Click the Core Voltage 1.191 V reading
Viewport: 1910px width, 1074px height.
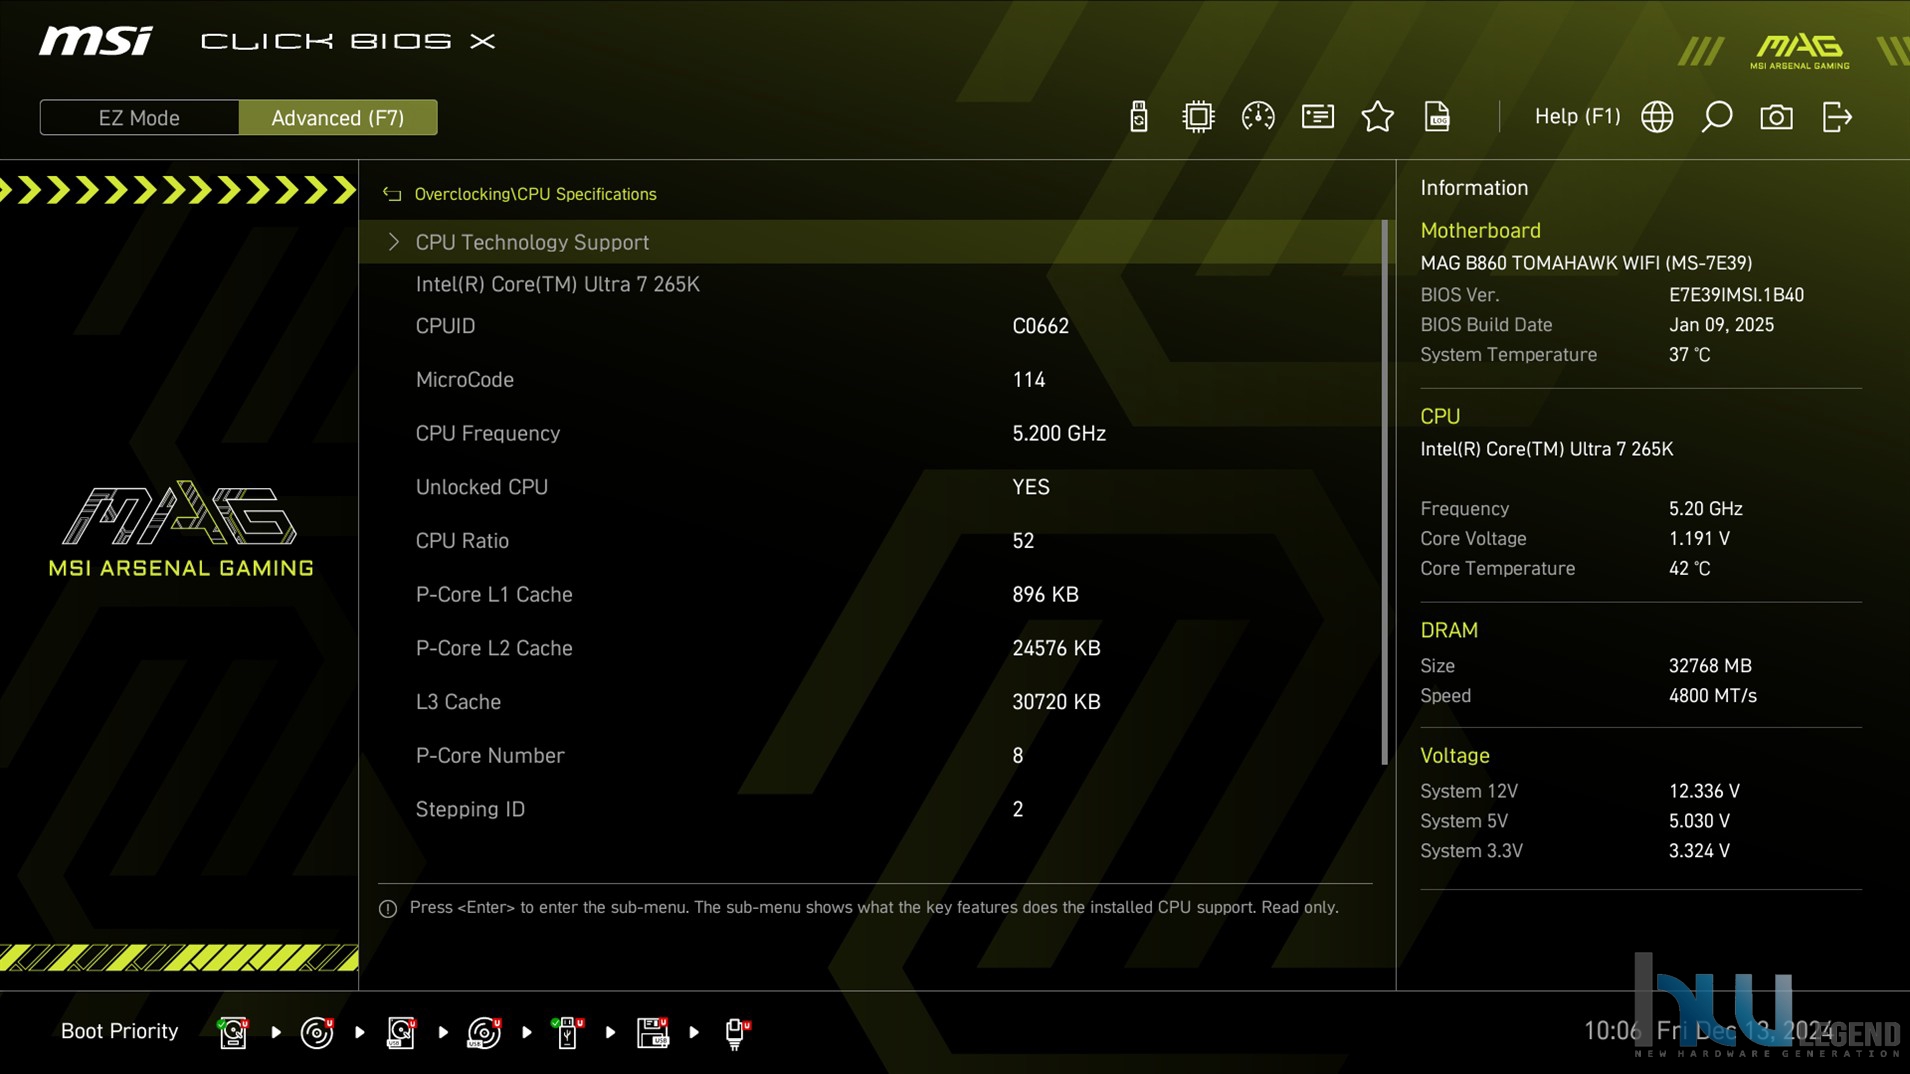pos(1699,539)
